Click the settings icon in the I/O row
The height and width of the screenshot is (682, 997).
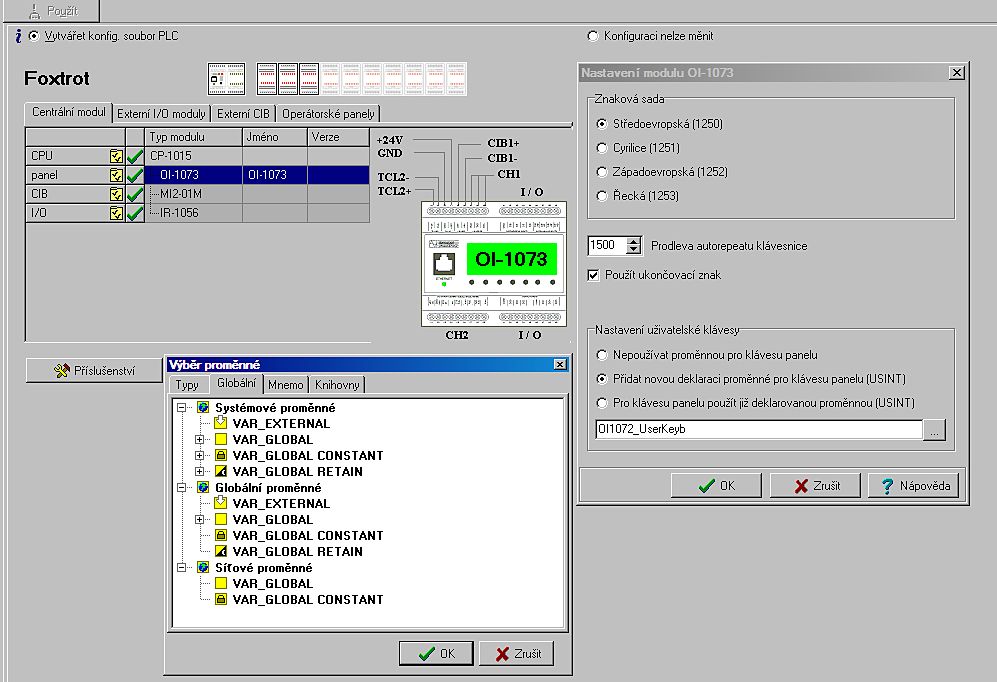click(116, 213)
